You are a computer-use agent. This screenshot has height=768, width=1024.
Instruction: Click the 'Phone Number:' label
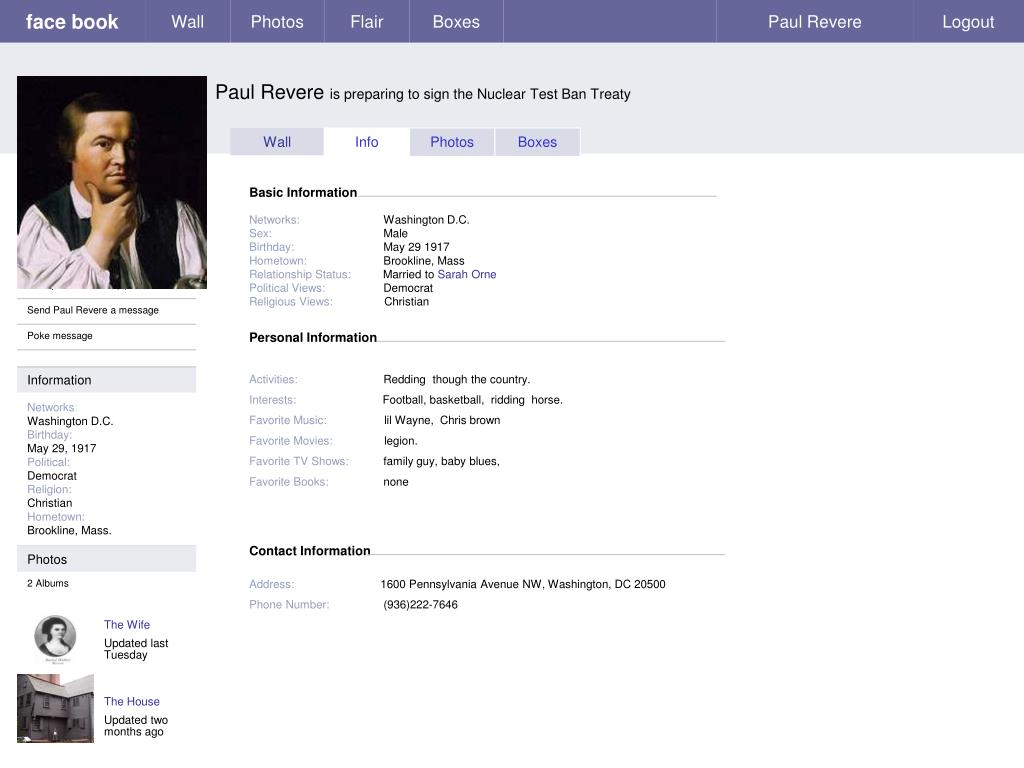(289, 605)
